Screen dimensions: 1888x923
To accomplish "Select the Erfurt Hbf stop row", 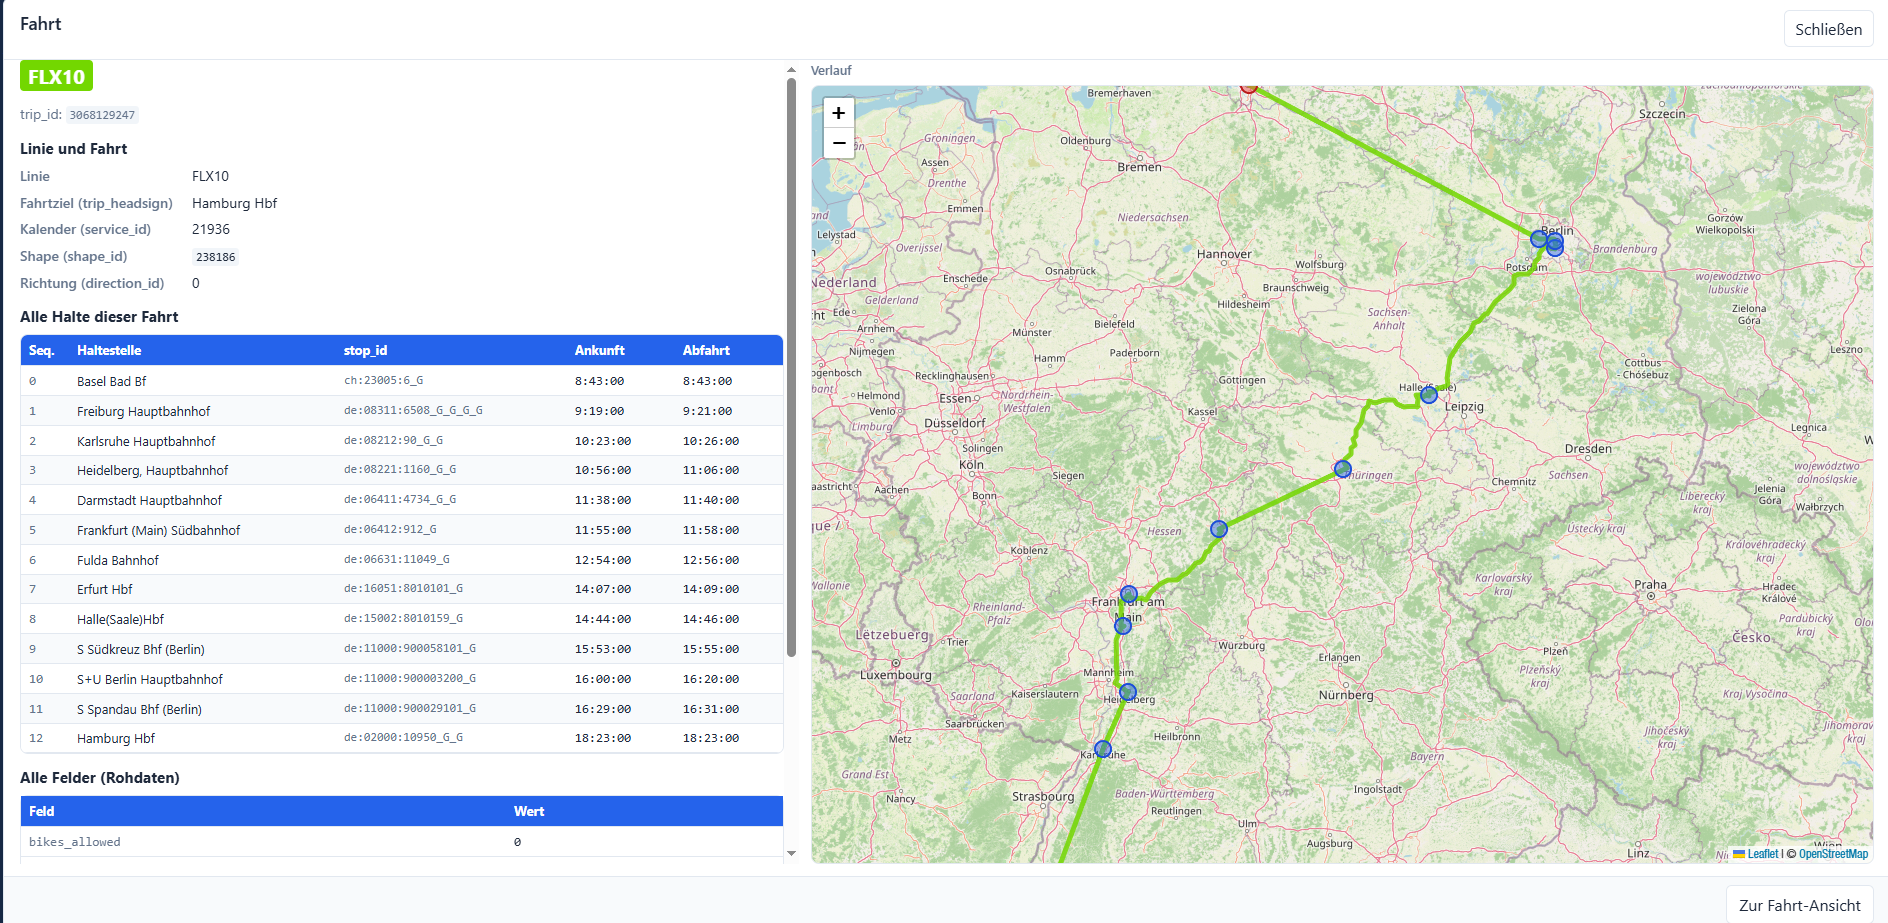I will click(x=401, y=589).
